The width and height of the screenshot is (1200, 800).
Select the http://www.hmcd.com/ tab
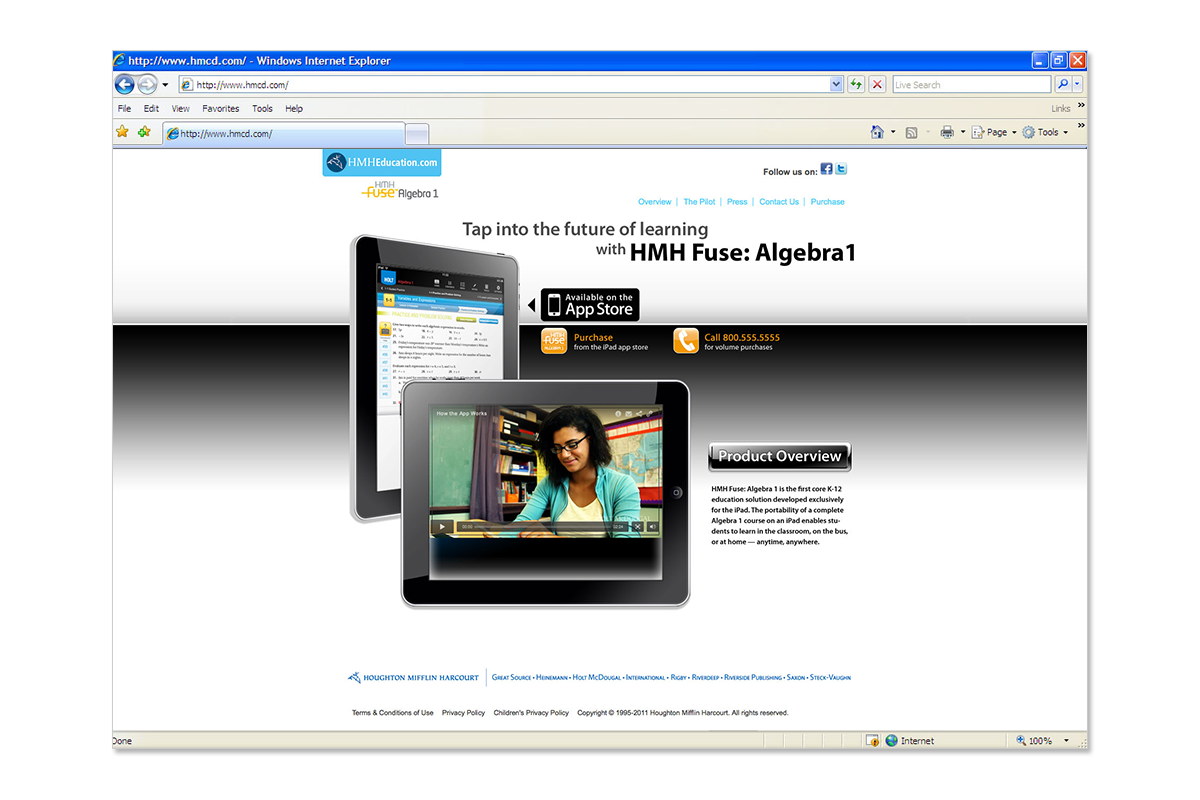(284, 133)
